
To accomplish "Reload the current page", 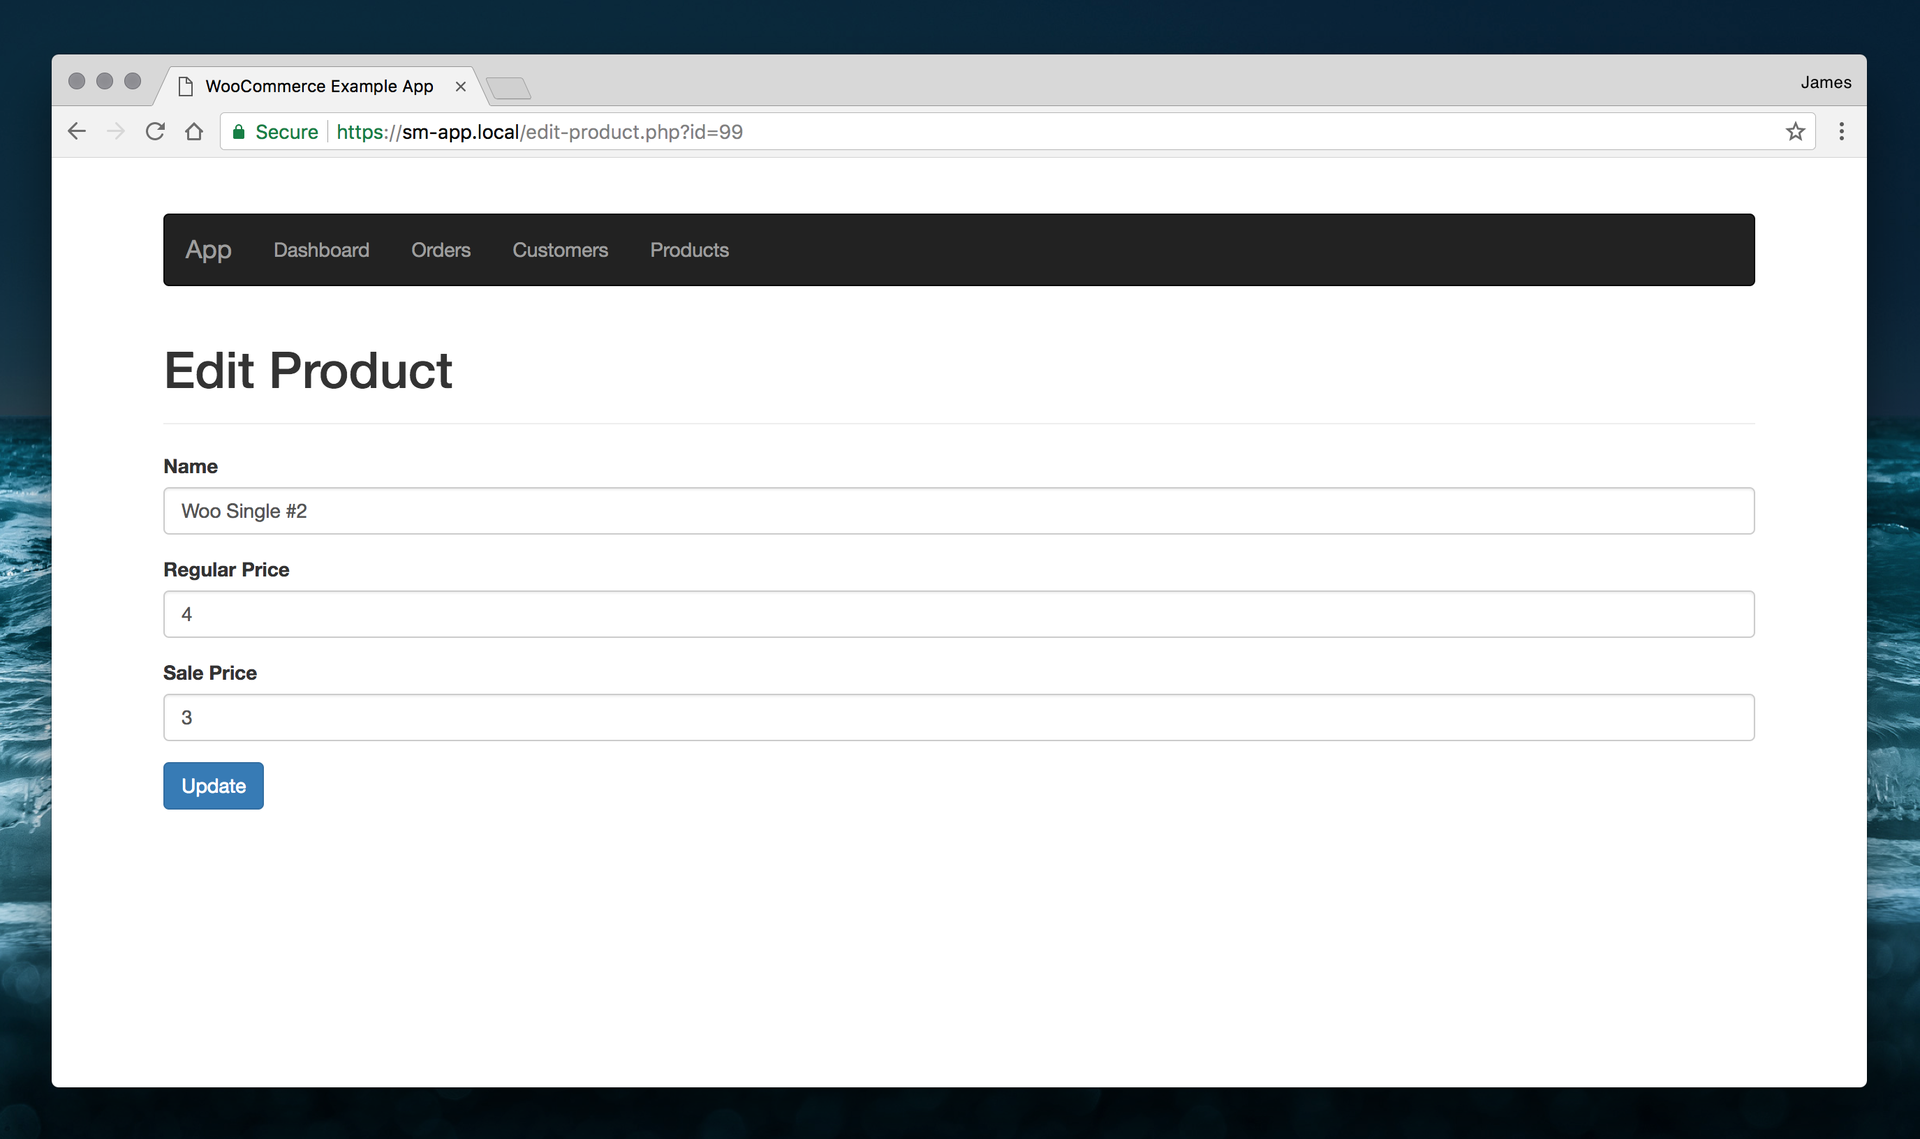I will pyautogui.click(x=155, y=131).
